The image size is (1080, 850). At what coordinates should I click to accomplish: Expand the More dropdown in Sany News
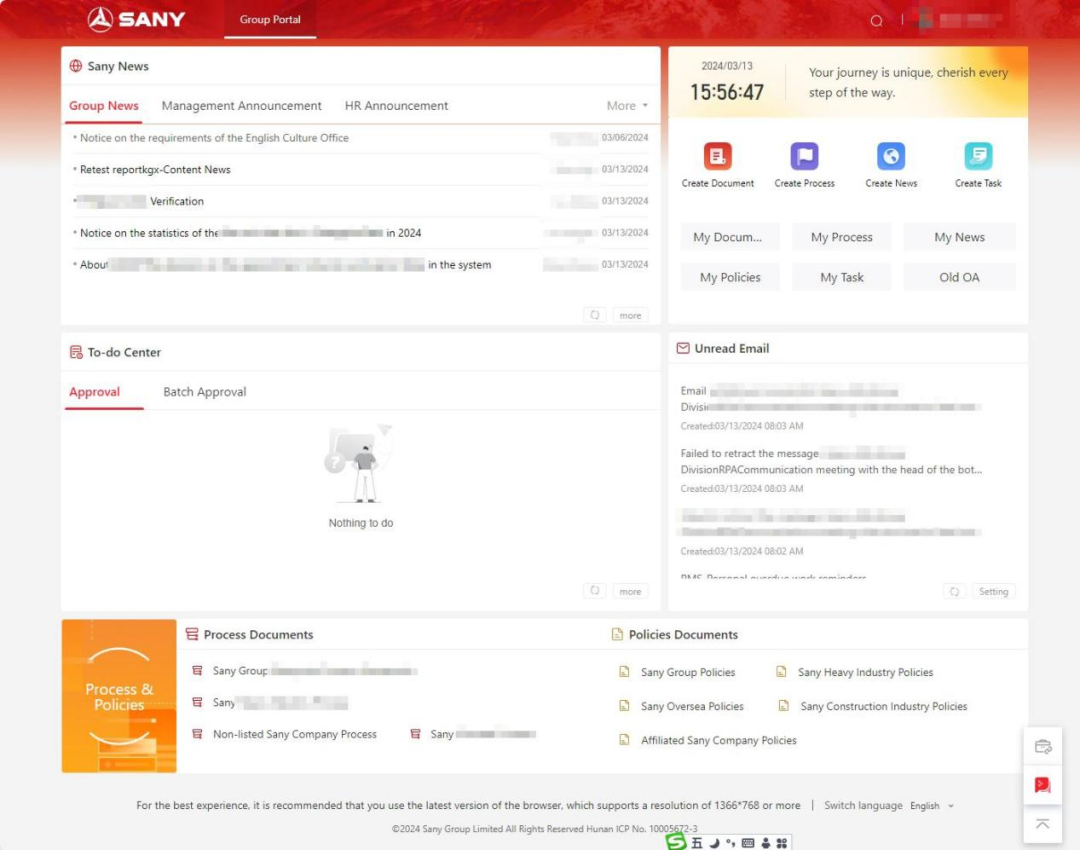pos(627,105)
